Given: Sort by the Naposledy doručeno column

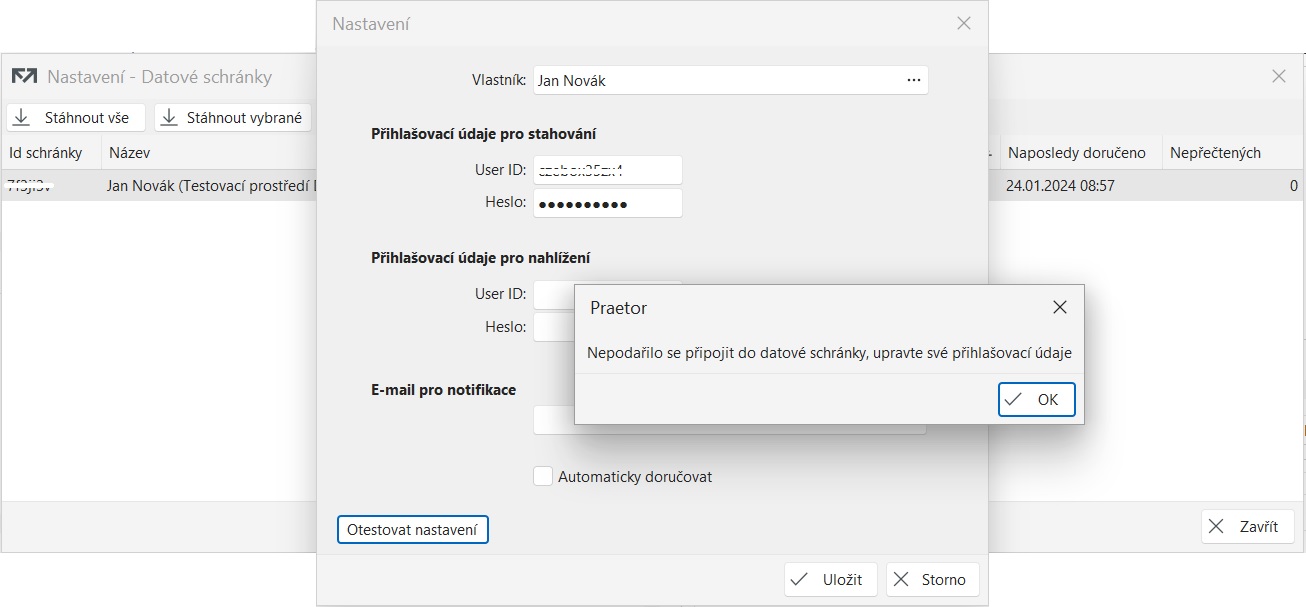Looking at the screenshot, I should [1075, 153].
